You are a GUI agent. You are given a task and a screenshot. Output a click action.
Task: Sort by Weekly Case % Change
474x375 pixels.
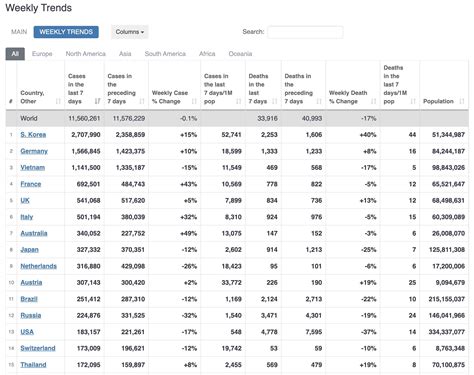pos(194,101)
